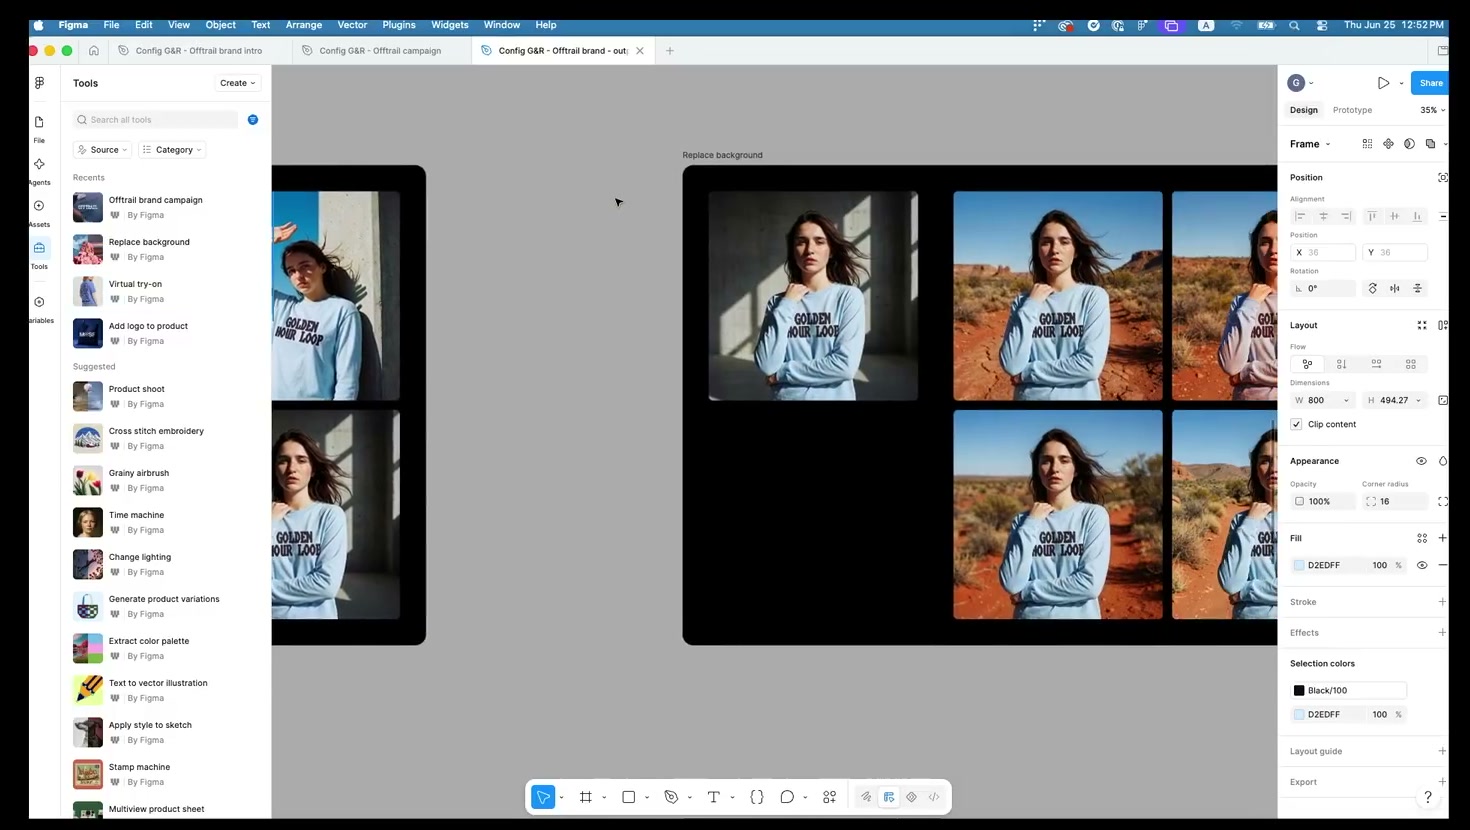Open the Agents panel in left sidebar

pyautogui.click(x=39, y=169)
